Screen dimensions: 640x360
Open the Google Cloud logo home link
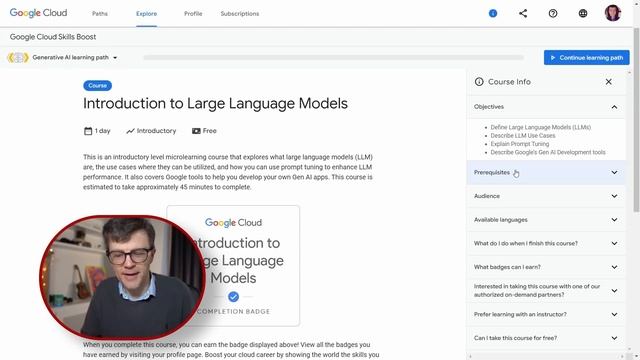(x=38, y=13)
